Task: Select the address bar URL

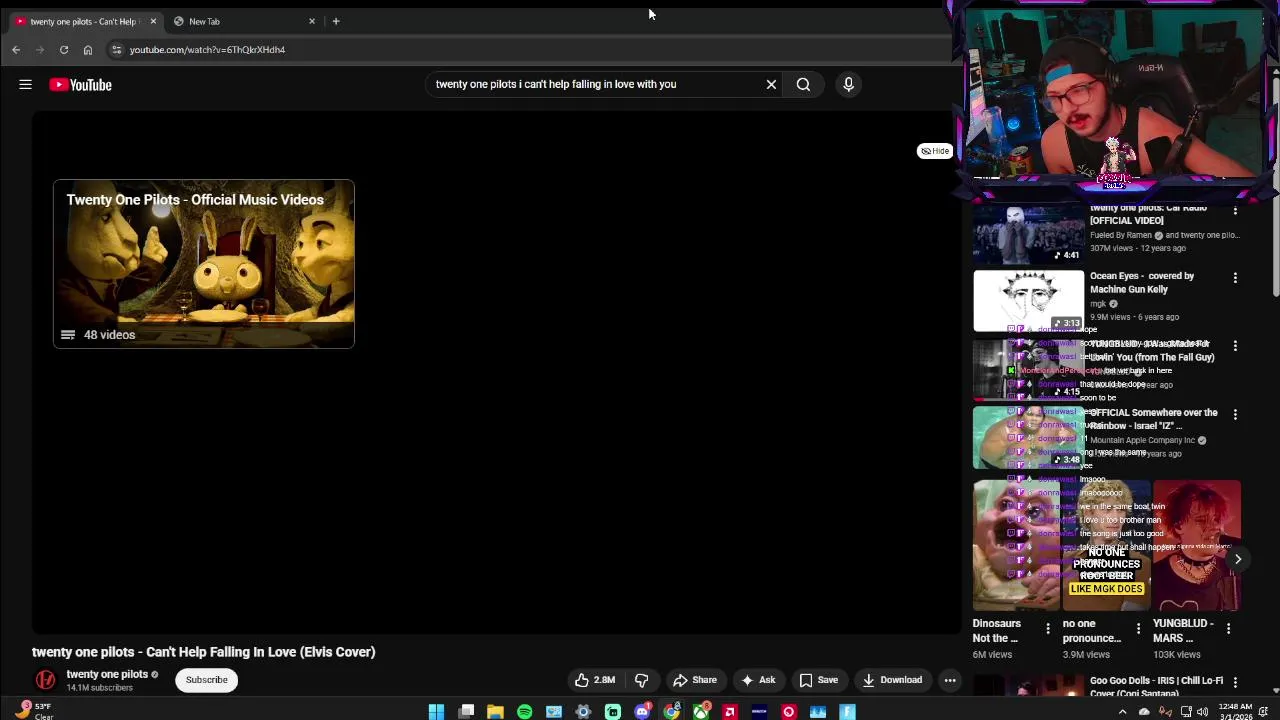Action: pyautogui.click(x=207, y=50)
